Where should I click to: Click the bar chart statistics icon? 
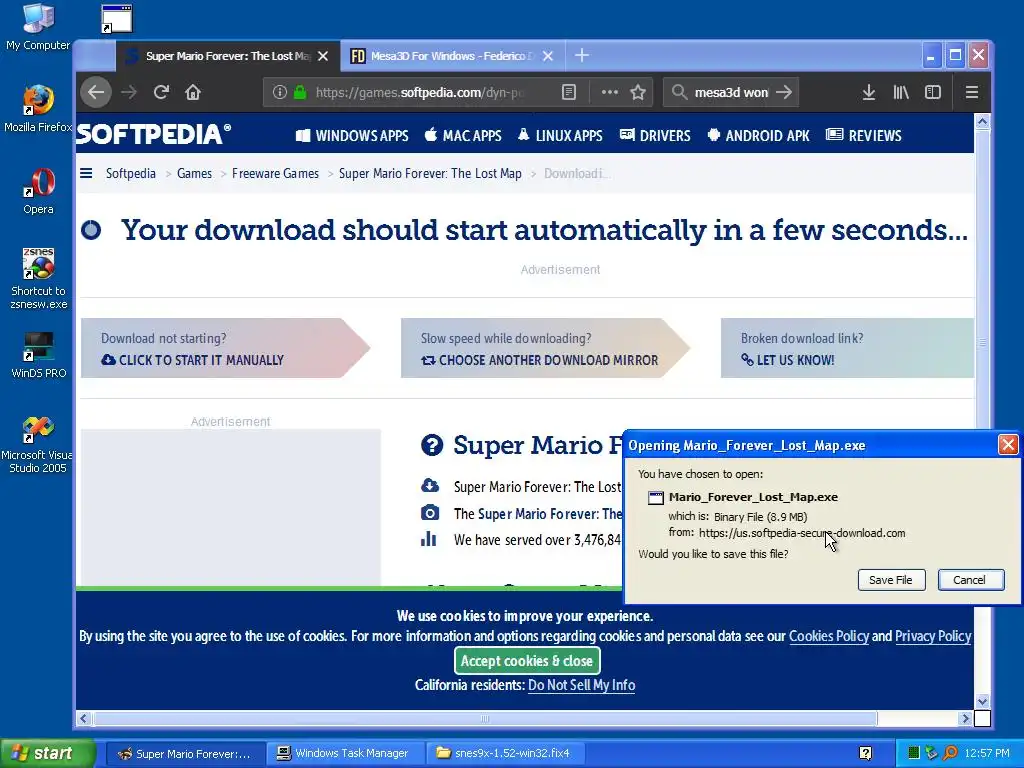428,539
